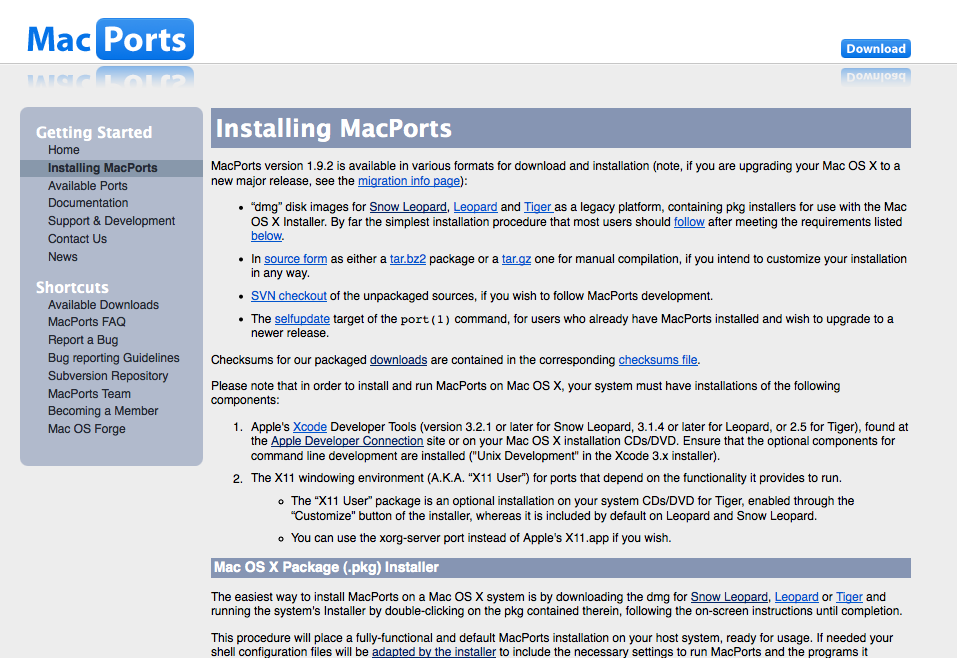
Task: Visit the MacPorts Team shortcut
Action: point(90,394)
